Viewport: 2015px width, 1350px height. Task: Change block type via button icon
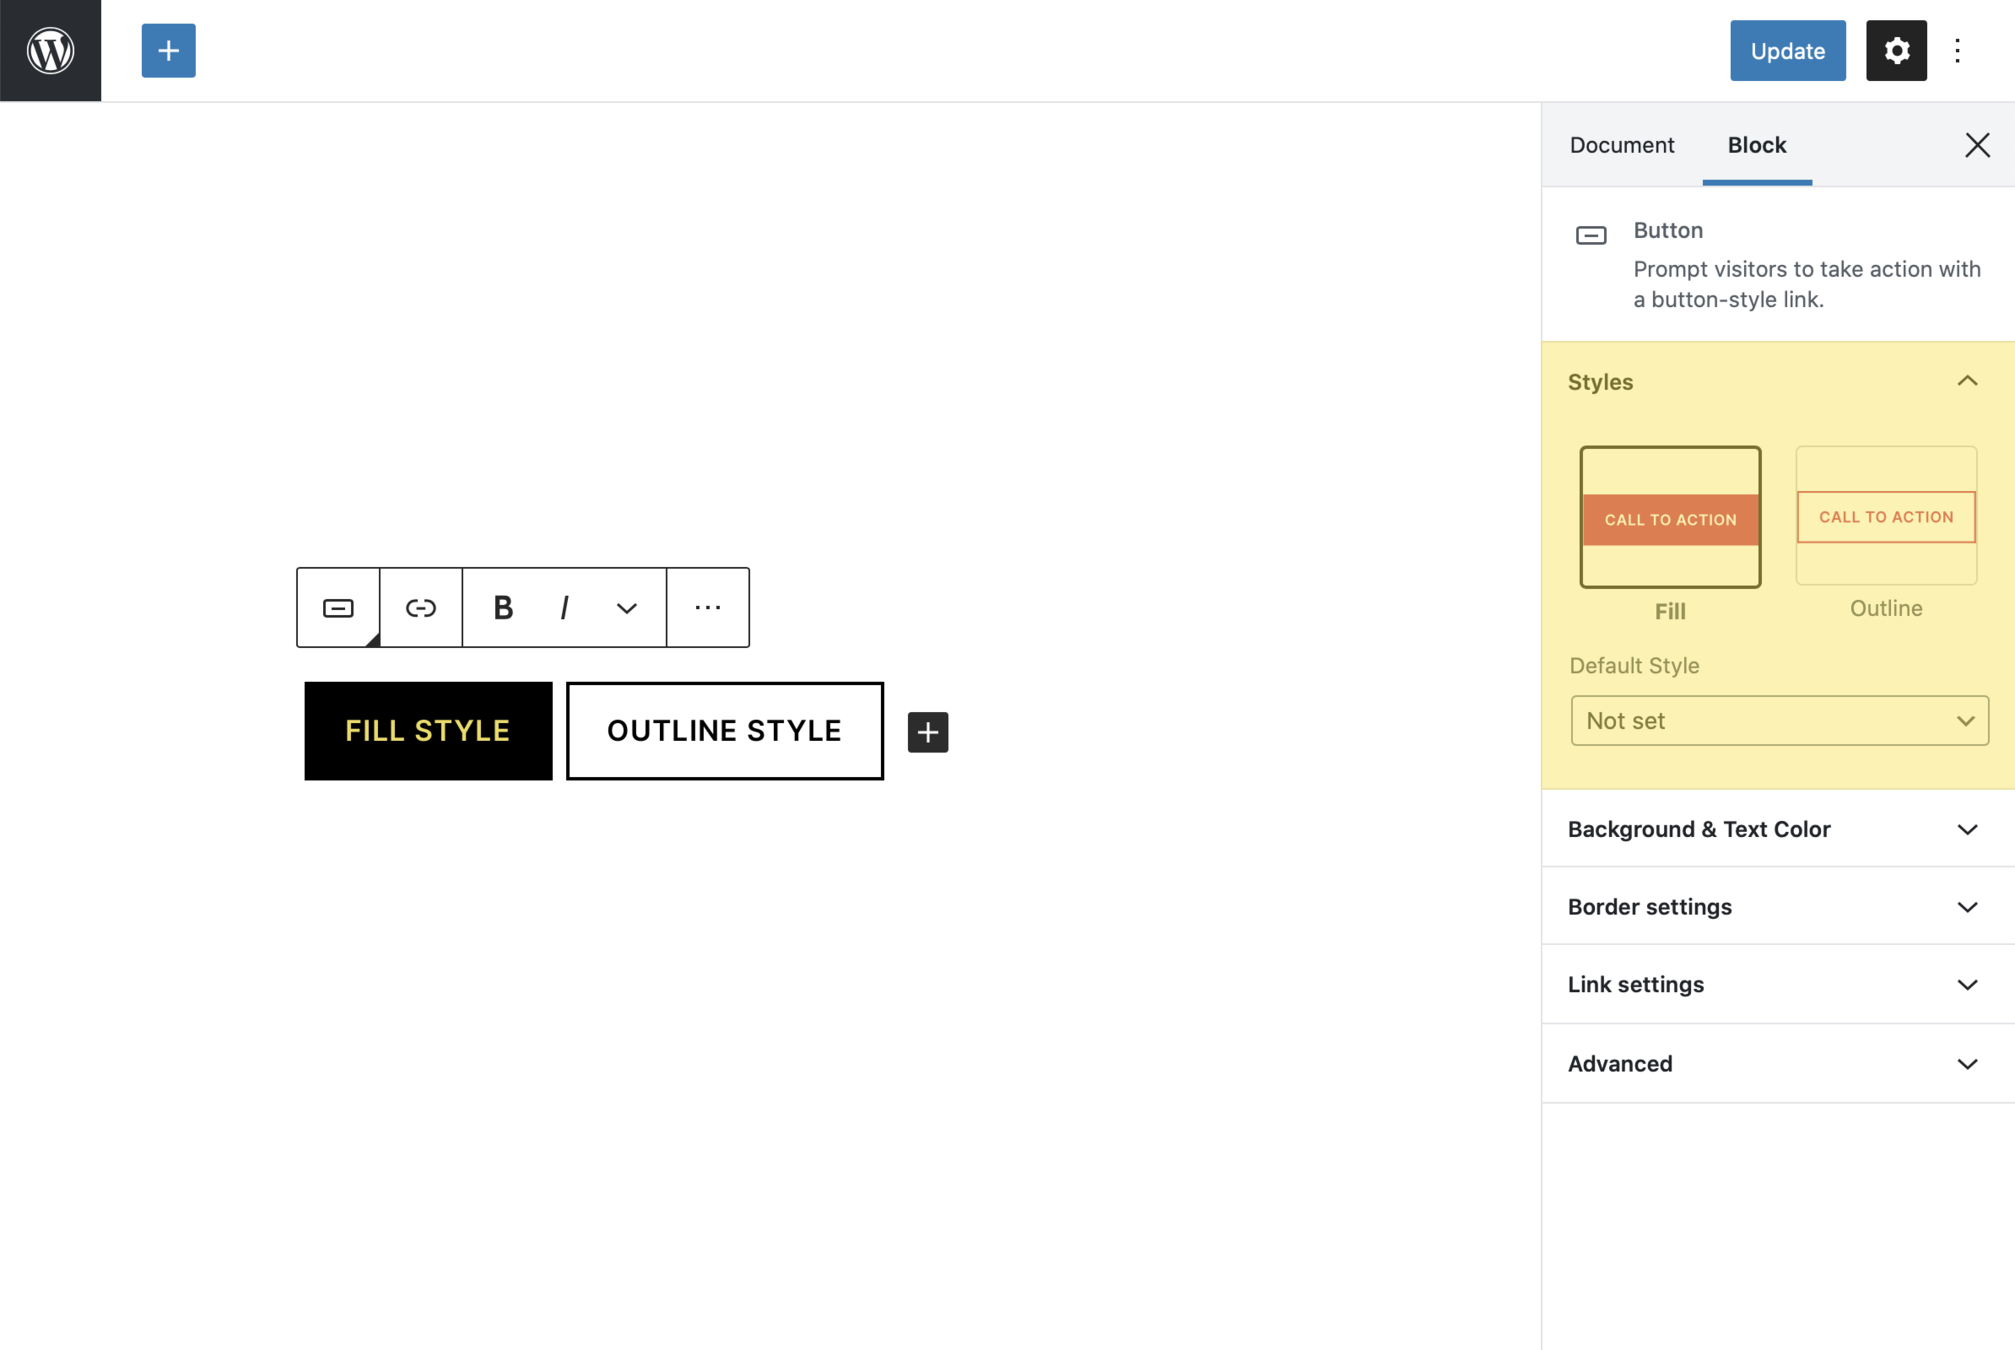click(x=338, y=607)
